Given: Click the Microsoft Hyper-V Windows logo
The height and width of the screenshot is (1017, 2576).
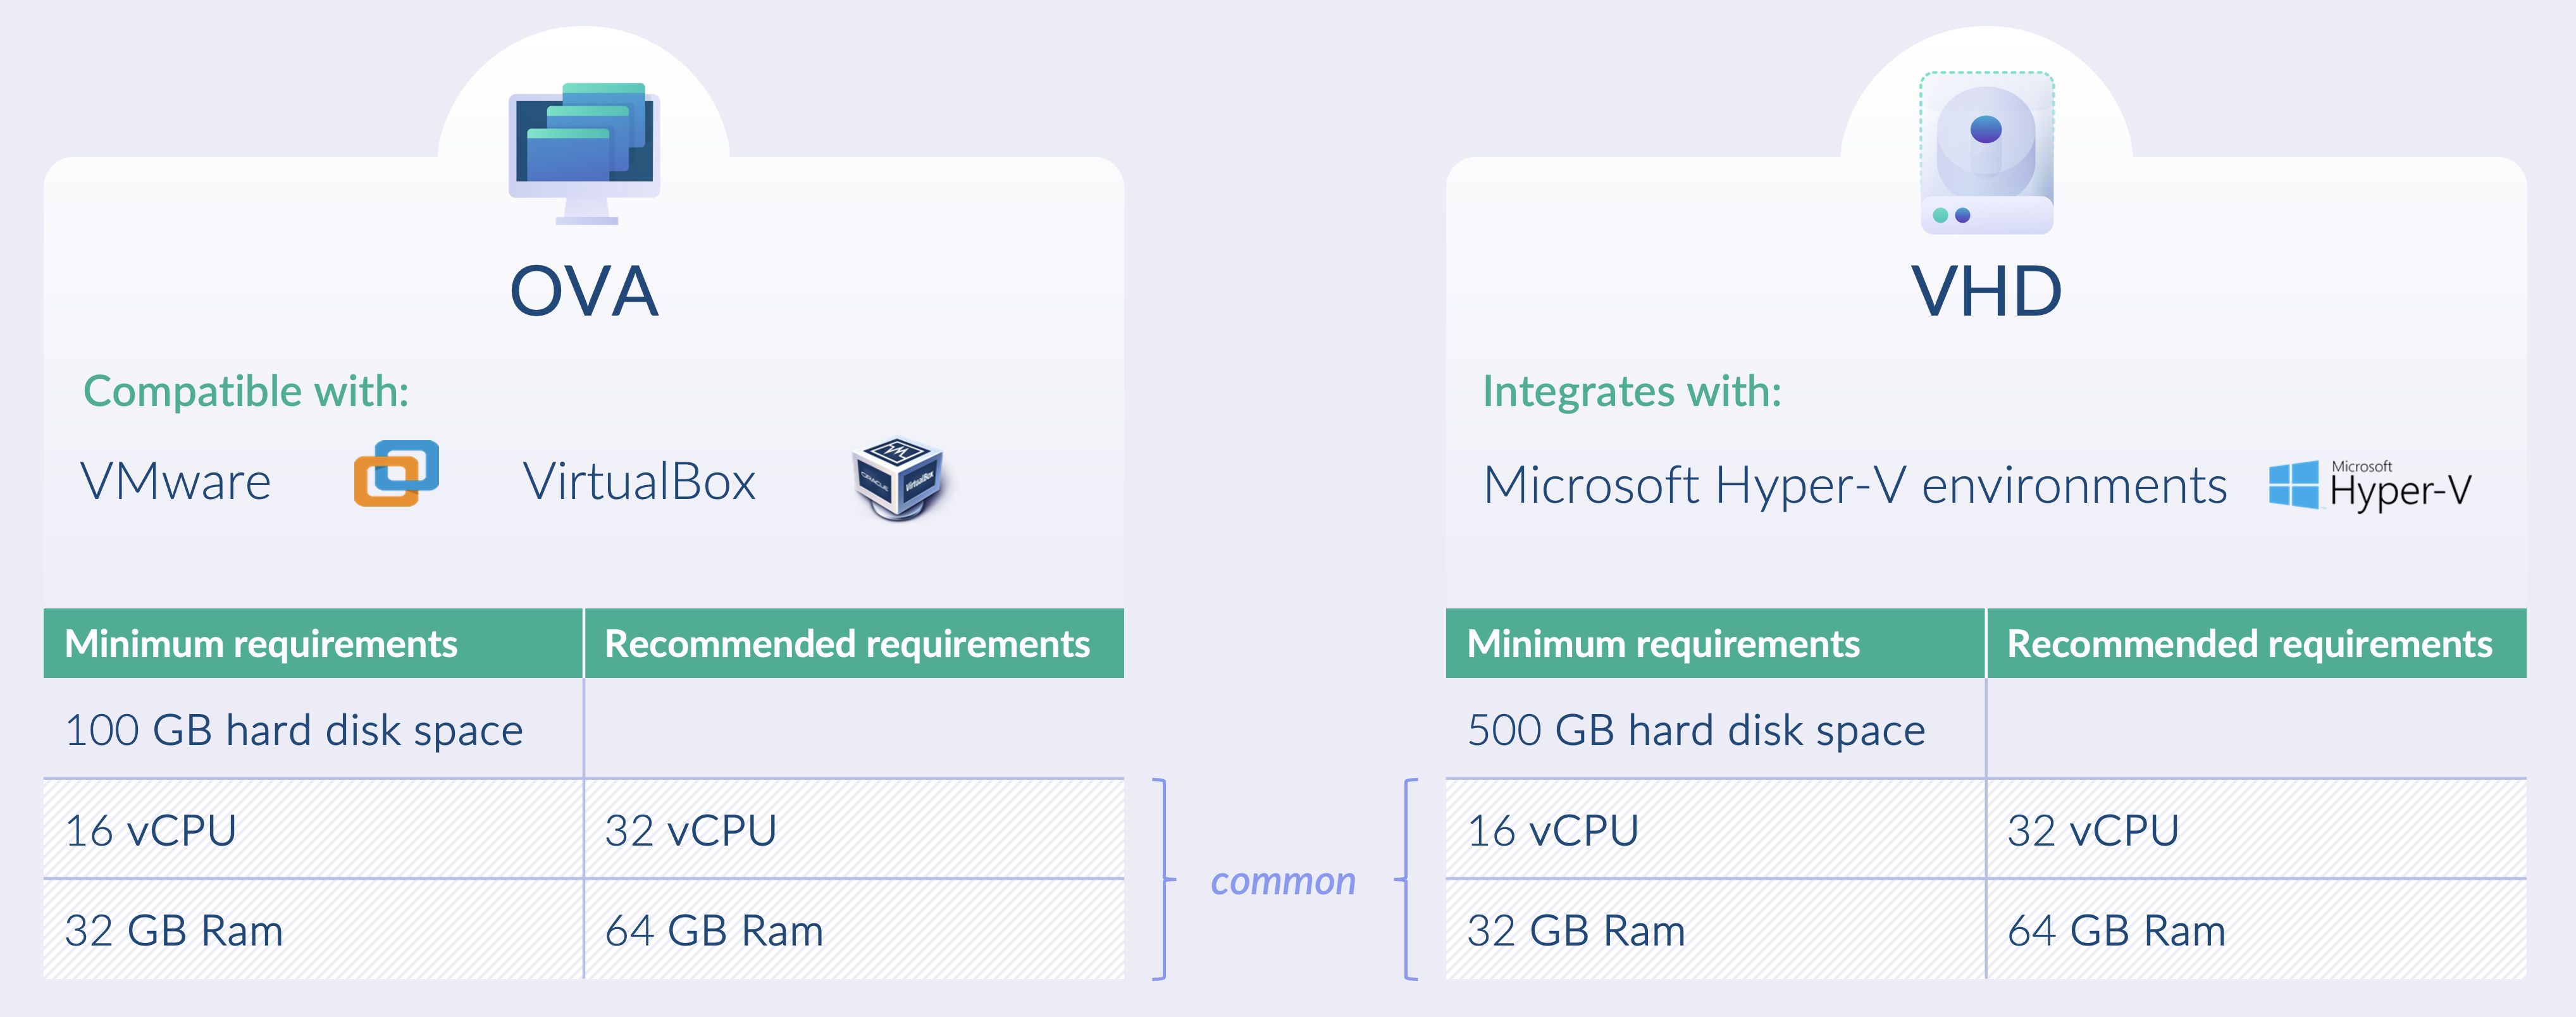Looking at the screenshot, I should [x=2293, y=485].
